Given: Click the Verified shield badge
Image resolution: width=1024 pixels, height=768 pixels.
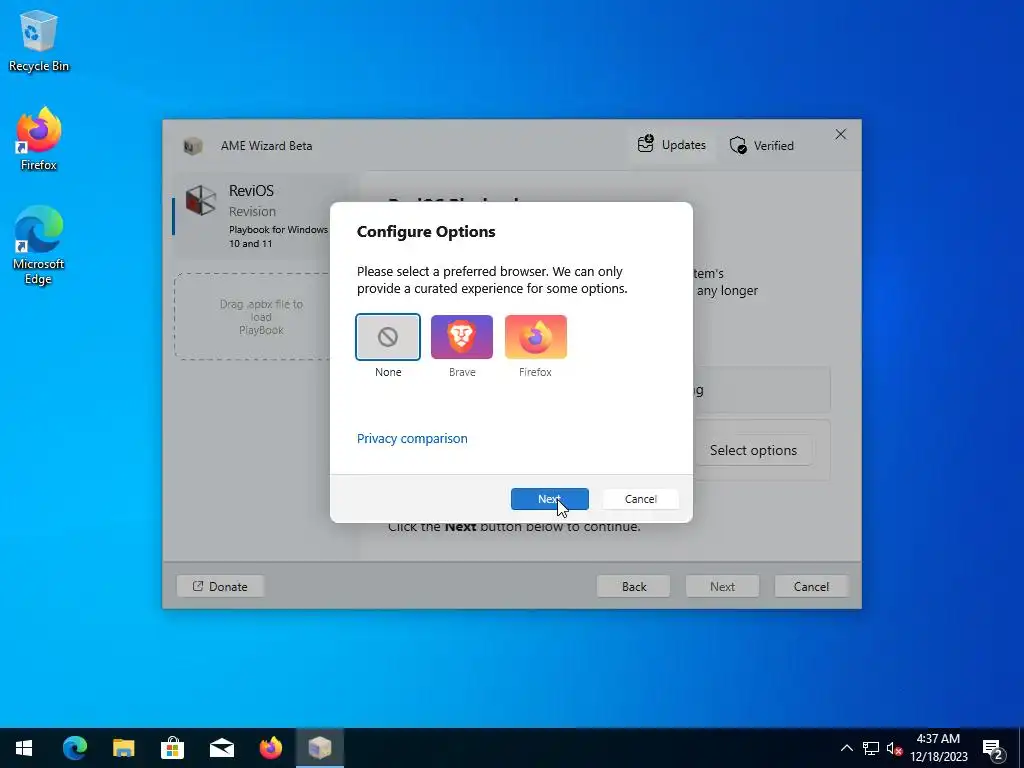Looking at the screenshot, I should pyautogui.click(x=761, y=145).
